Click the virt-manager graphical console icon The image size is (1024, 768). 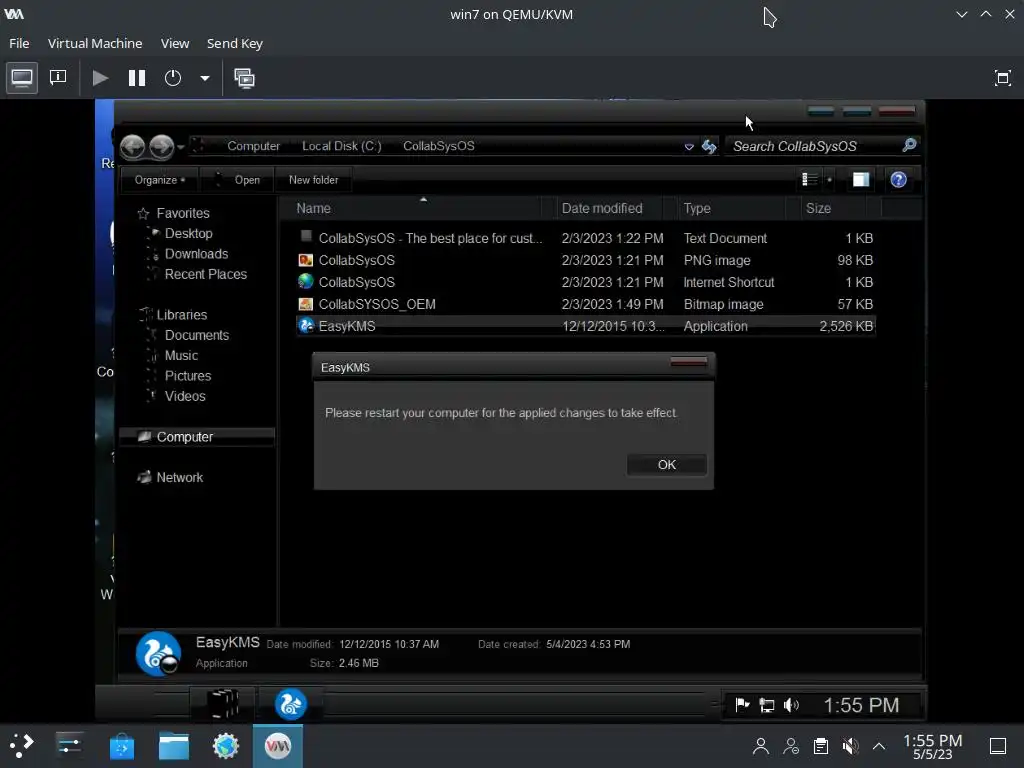22,78
